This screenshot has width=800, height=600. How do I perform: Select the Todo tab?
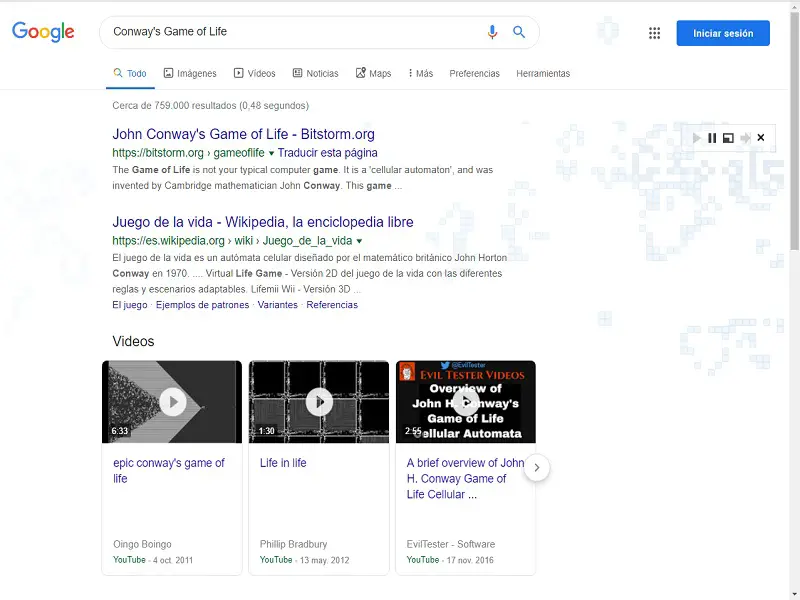click(x=130, y=73)
